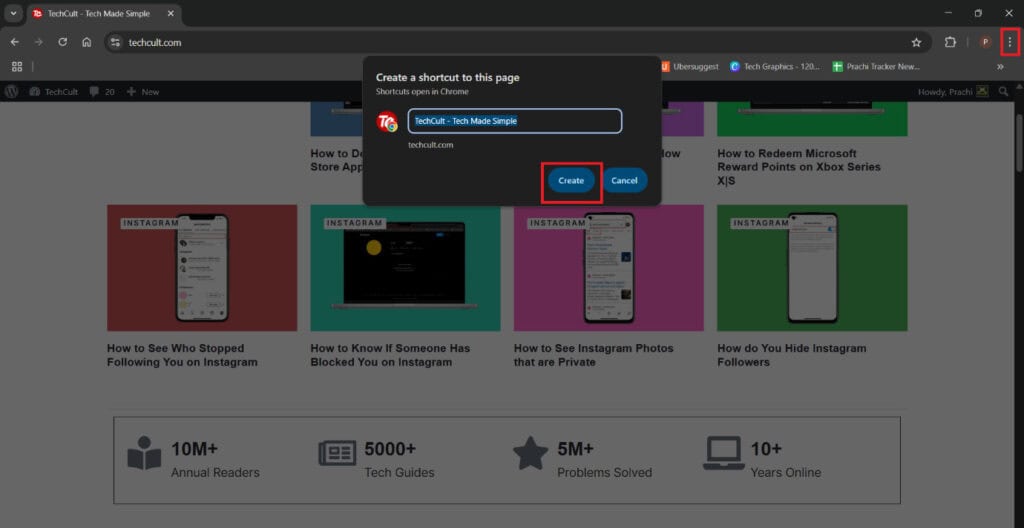Open the New content menu

tap(143, 91)
